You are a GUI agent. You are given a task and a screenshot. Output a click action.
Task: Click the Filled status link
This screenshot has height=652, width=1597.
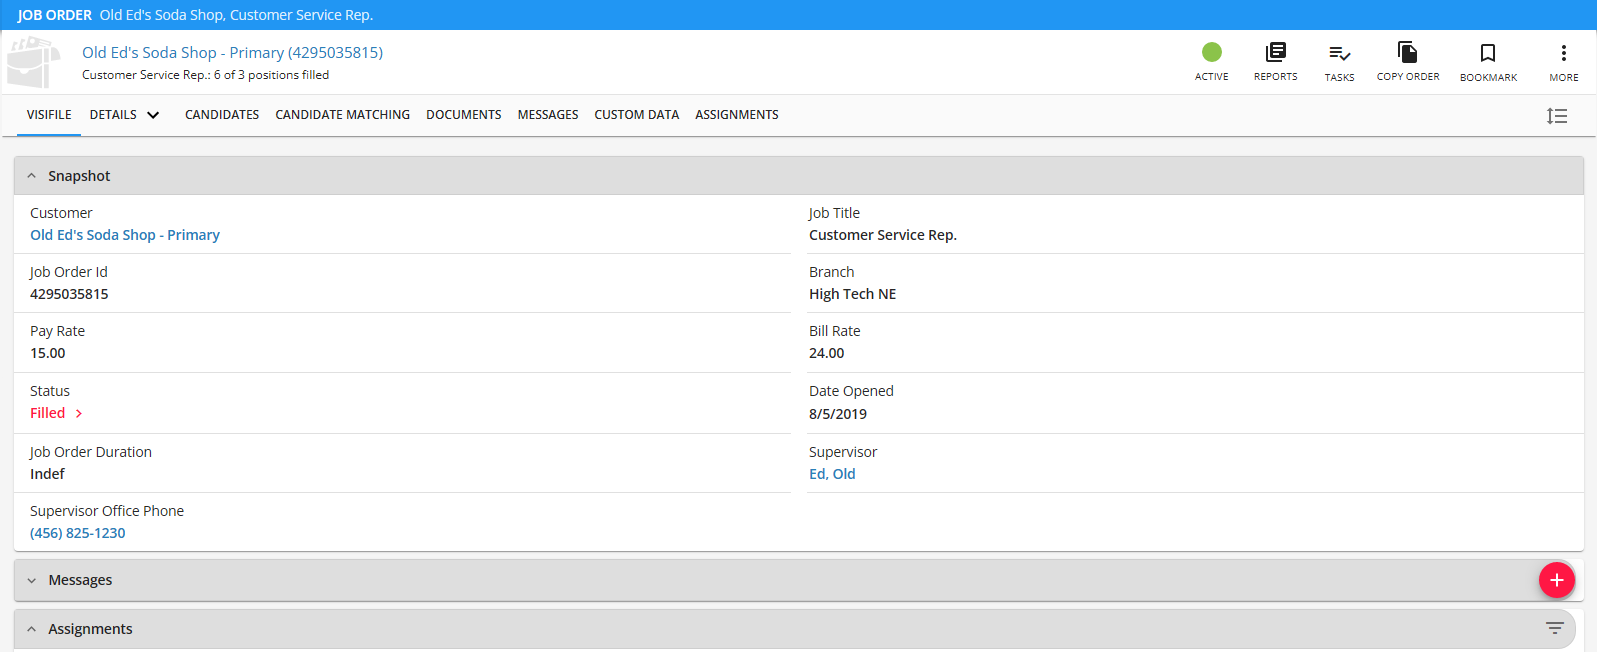pos(47,413)
